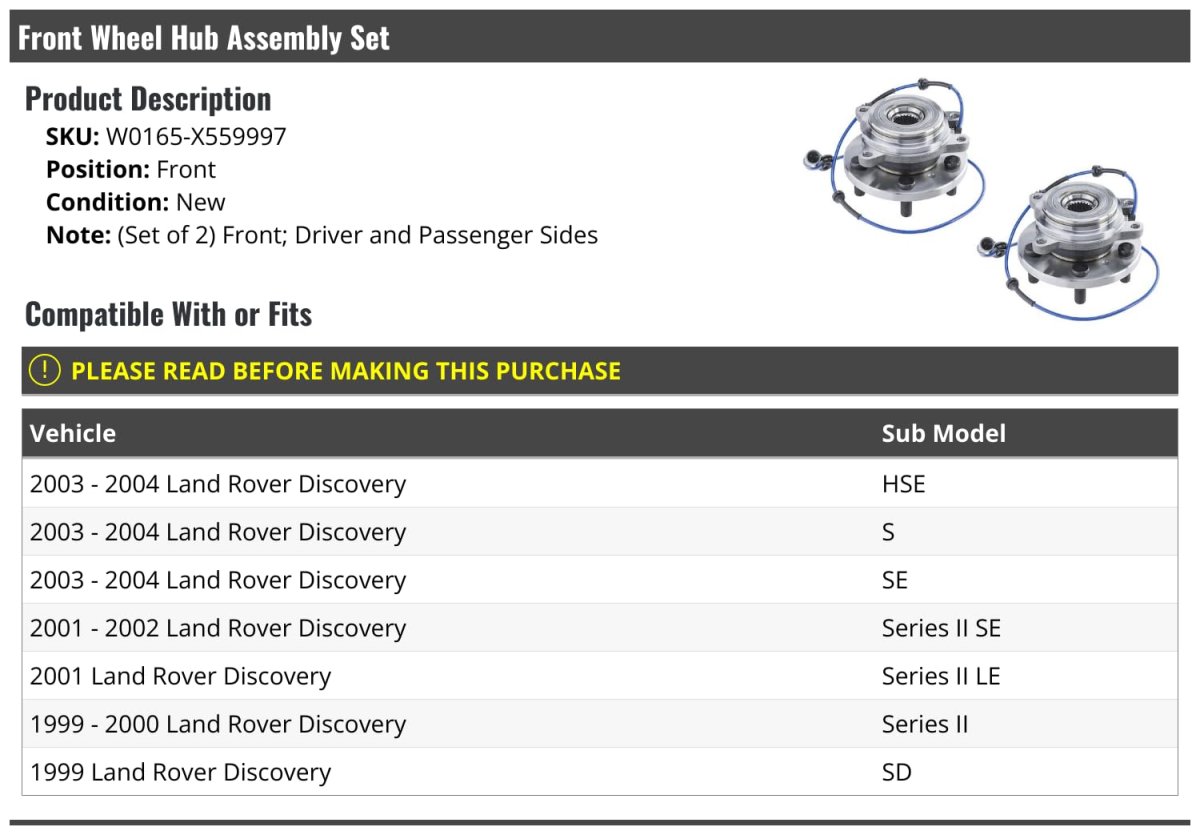Screen dimensions: 1200x835
Task: Click the Sub Model column header
Action: [943, 433]
